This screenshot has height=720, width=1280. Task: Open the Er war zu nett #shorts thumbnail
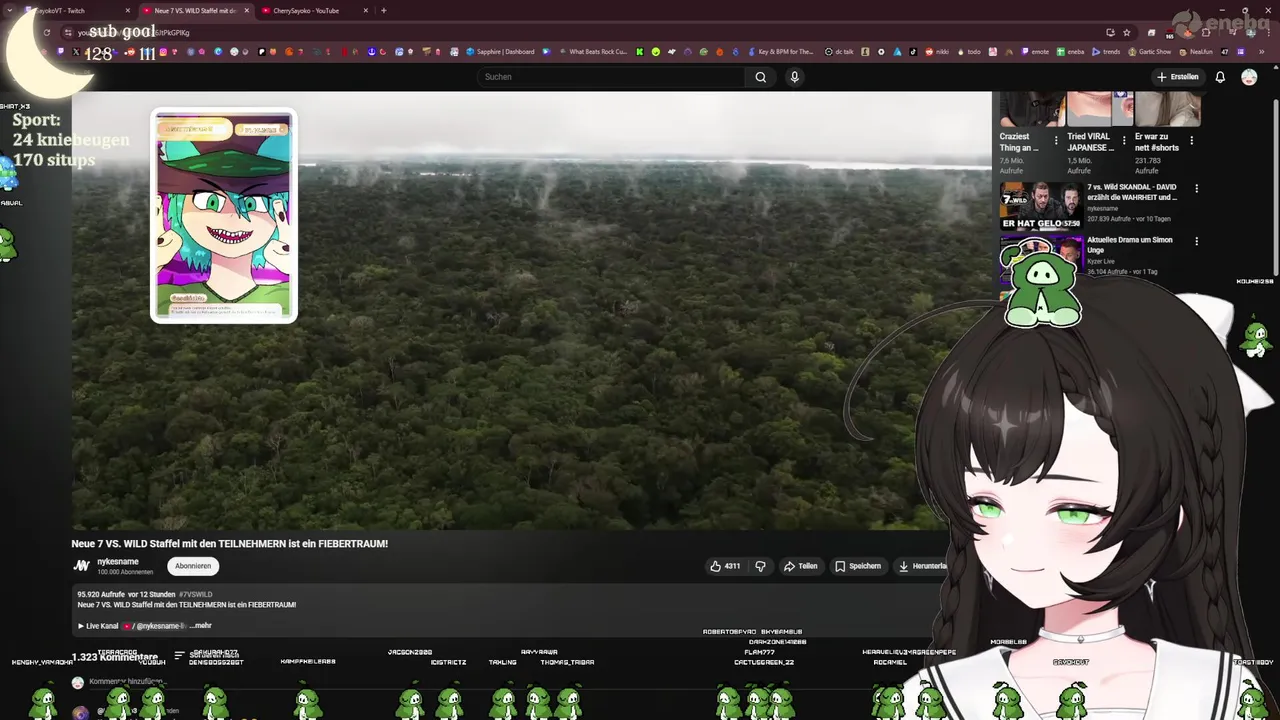(1167, 110)
